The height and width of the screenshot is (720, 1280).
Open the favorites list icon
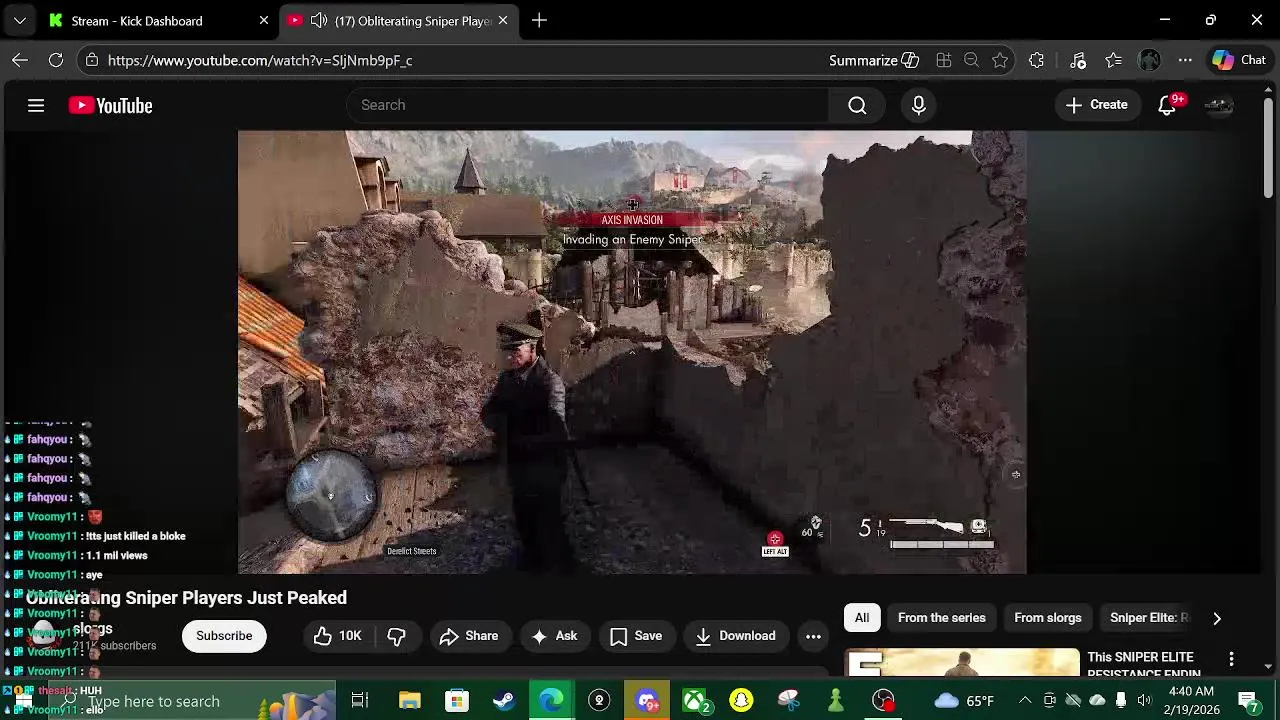tap(1114, 60)
